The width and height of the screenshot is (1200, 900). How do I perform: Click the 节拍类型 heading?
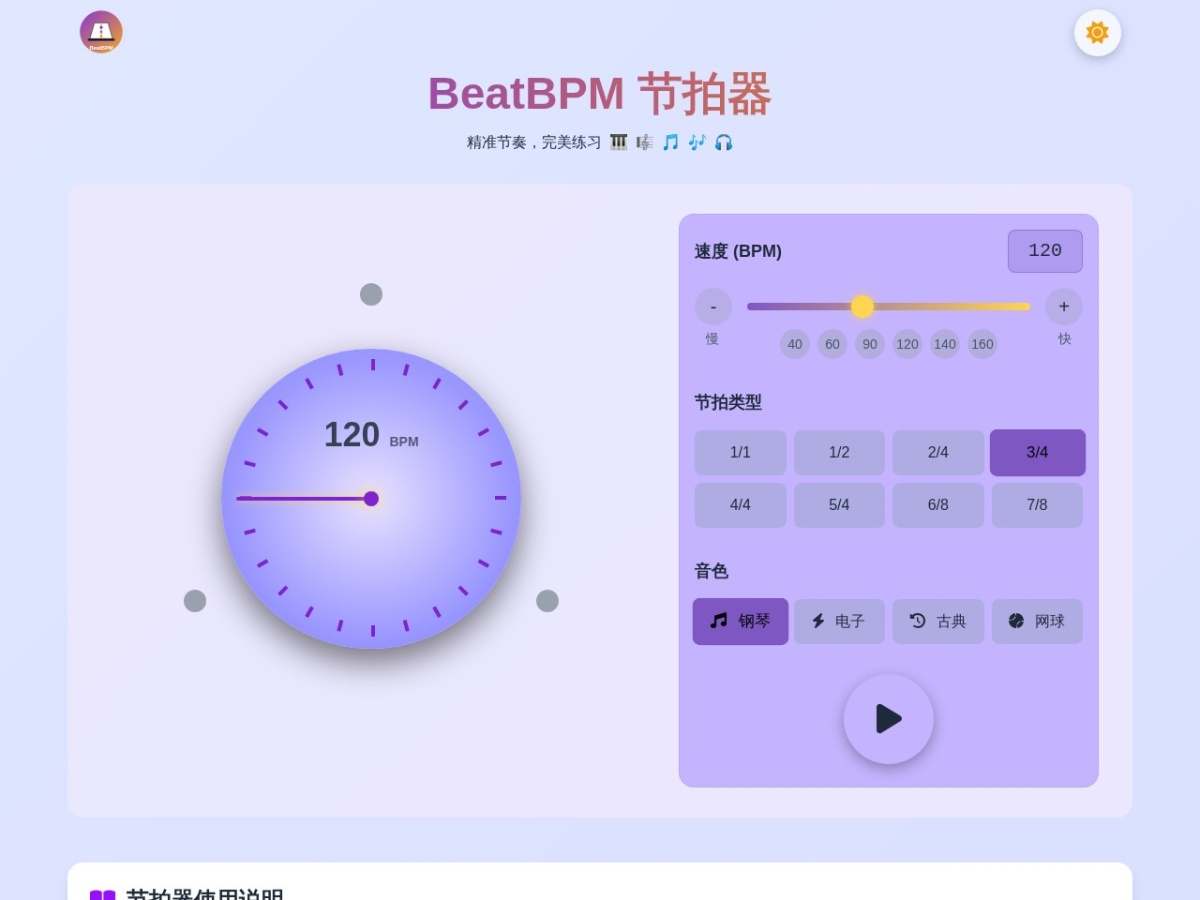(728, 402)
